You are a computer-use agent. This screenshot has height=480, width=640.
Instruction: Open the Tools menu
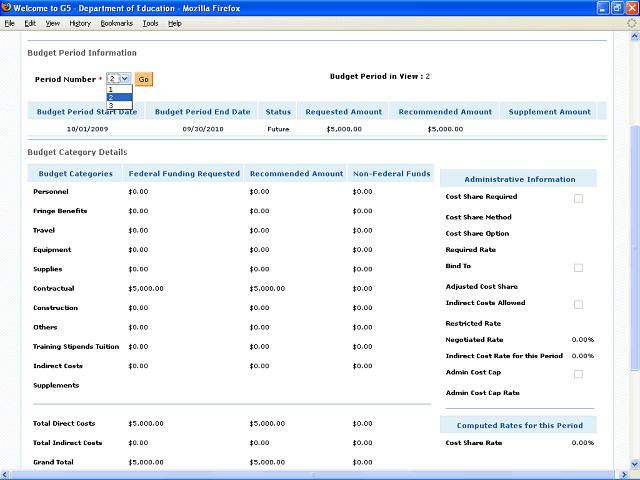(150, 23)
